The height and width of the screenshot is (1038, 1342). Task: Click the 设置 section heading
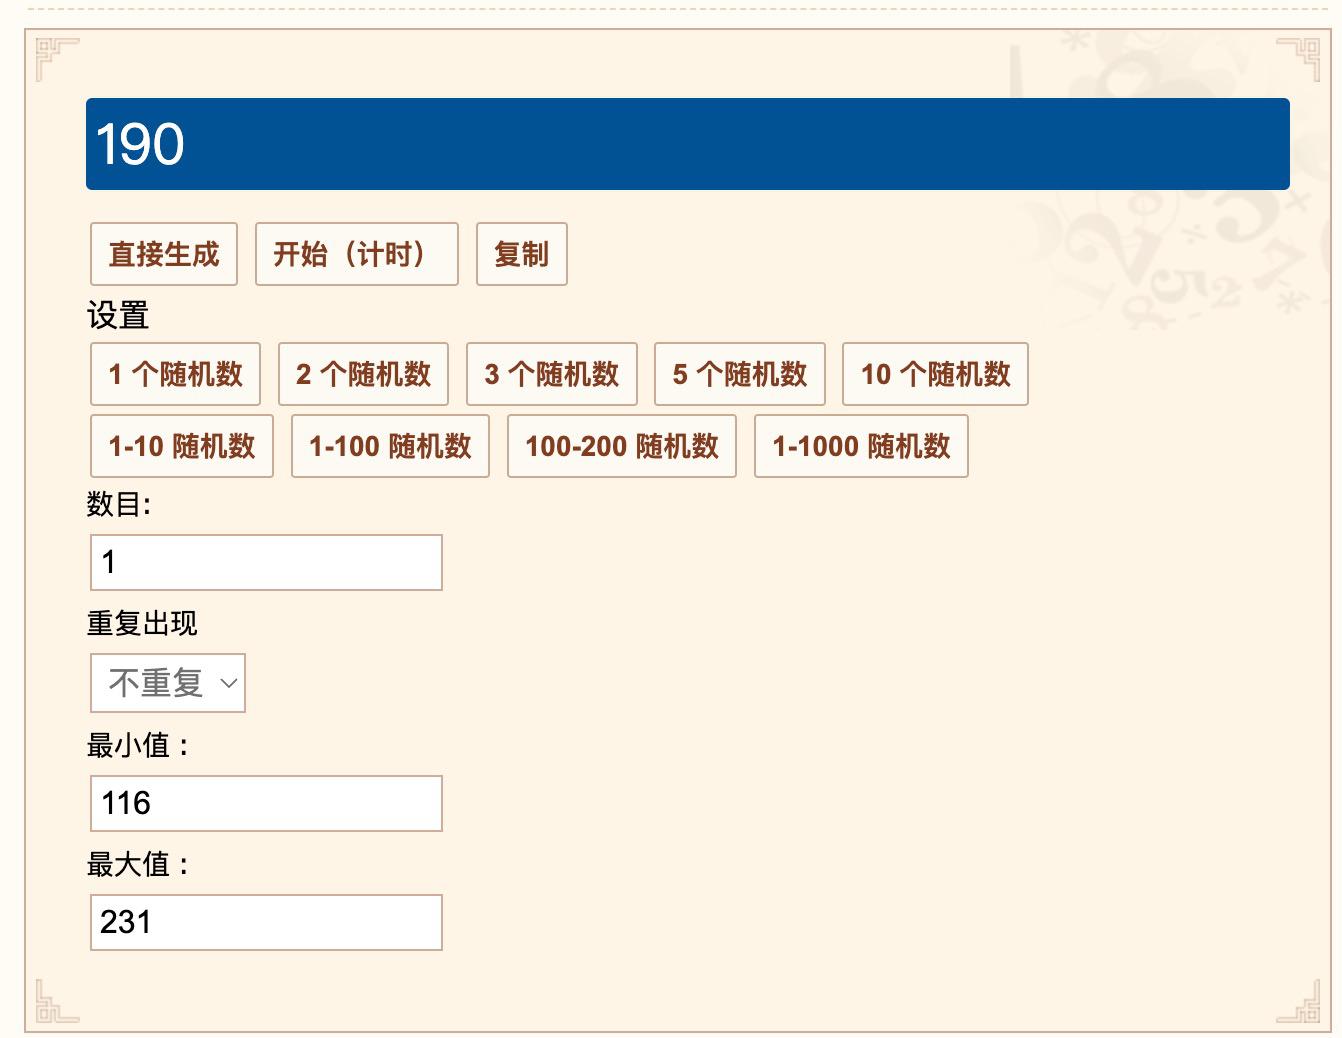(x=118, y=316)
